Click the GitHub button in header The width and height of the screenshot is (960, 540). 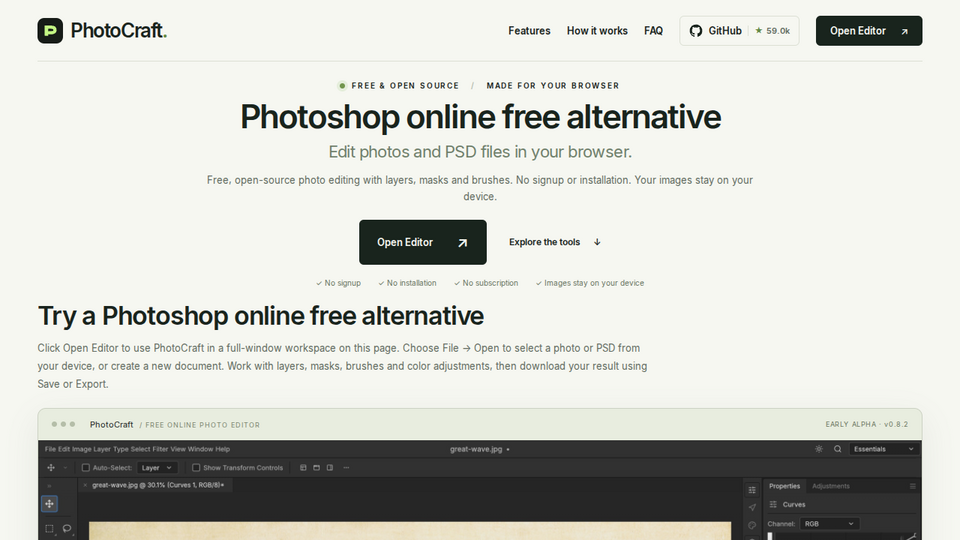739,31
